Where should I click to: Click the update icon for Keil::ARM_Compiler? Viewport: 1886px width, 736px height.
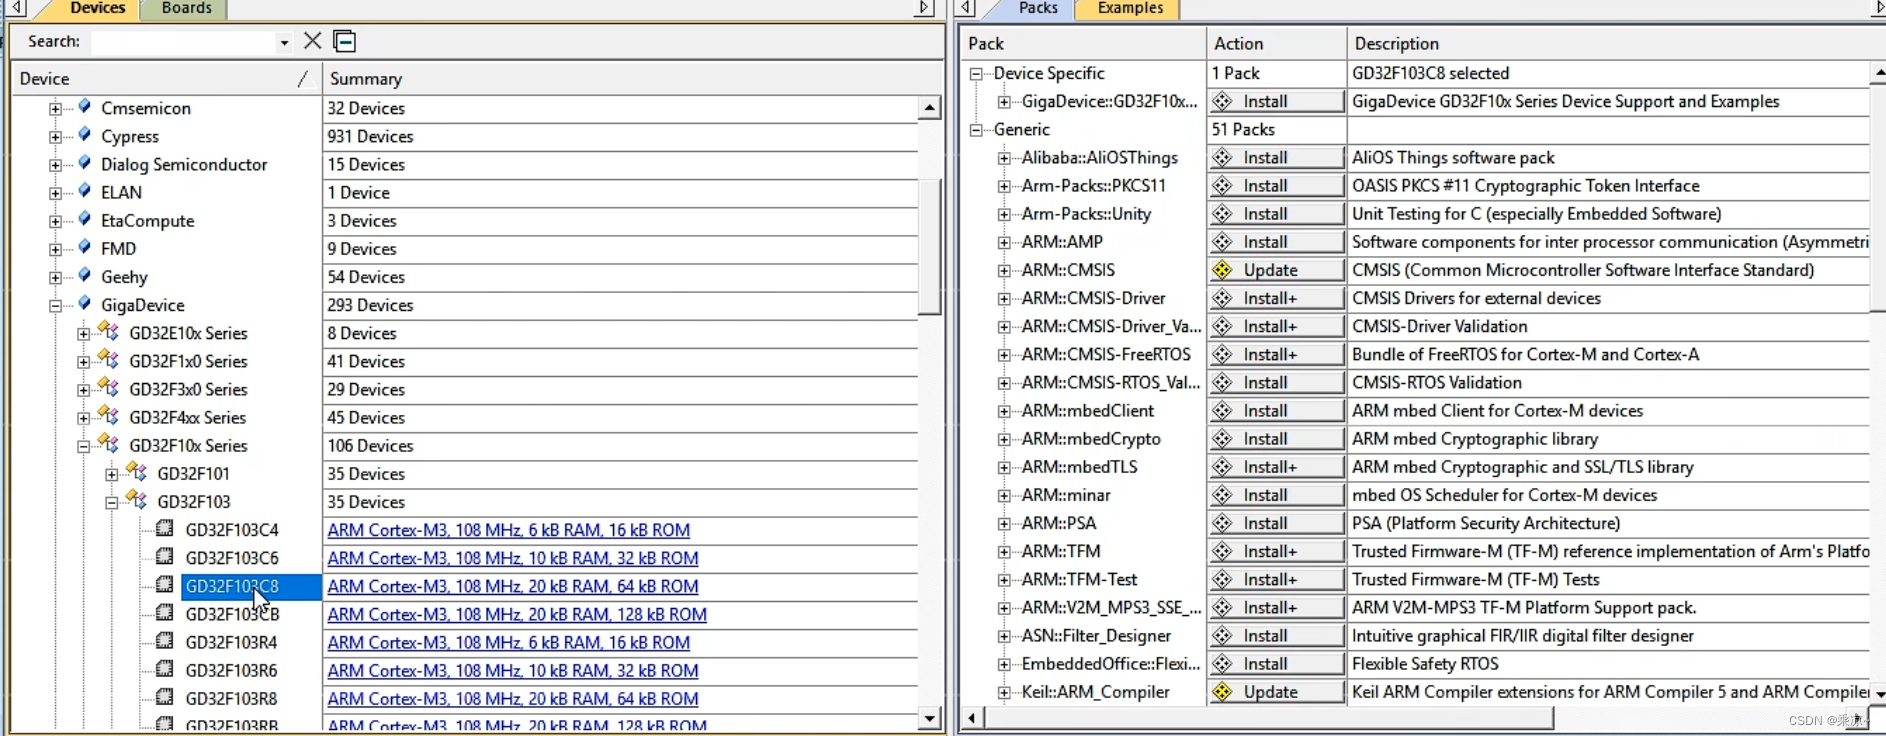tap(1222, 692)
